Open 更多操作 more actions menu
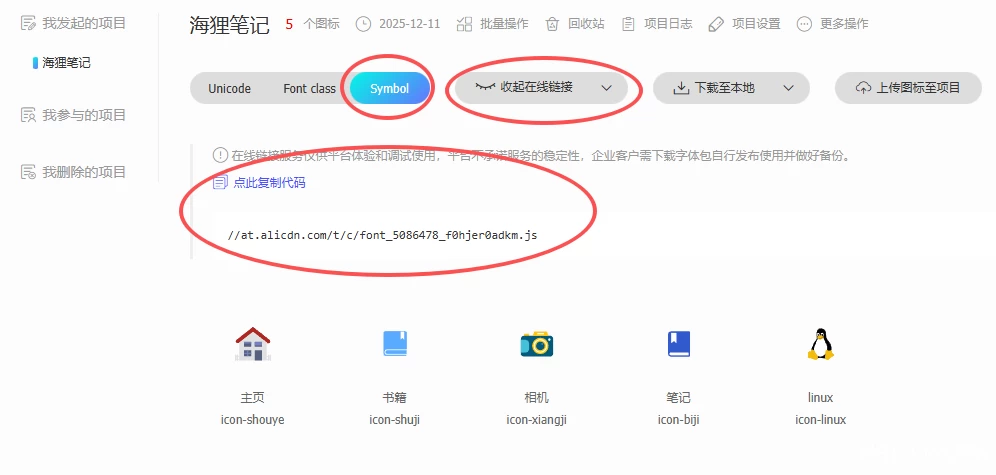The image size is (996, 475). pos(832,24)
